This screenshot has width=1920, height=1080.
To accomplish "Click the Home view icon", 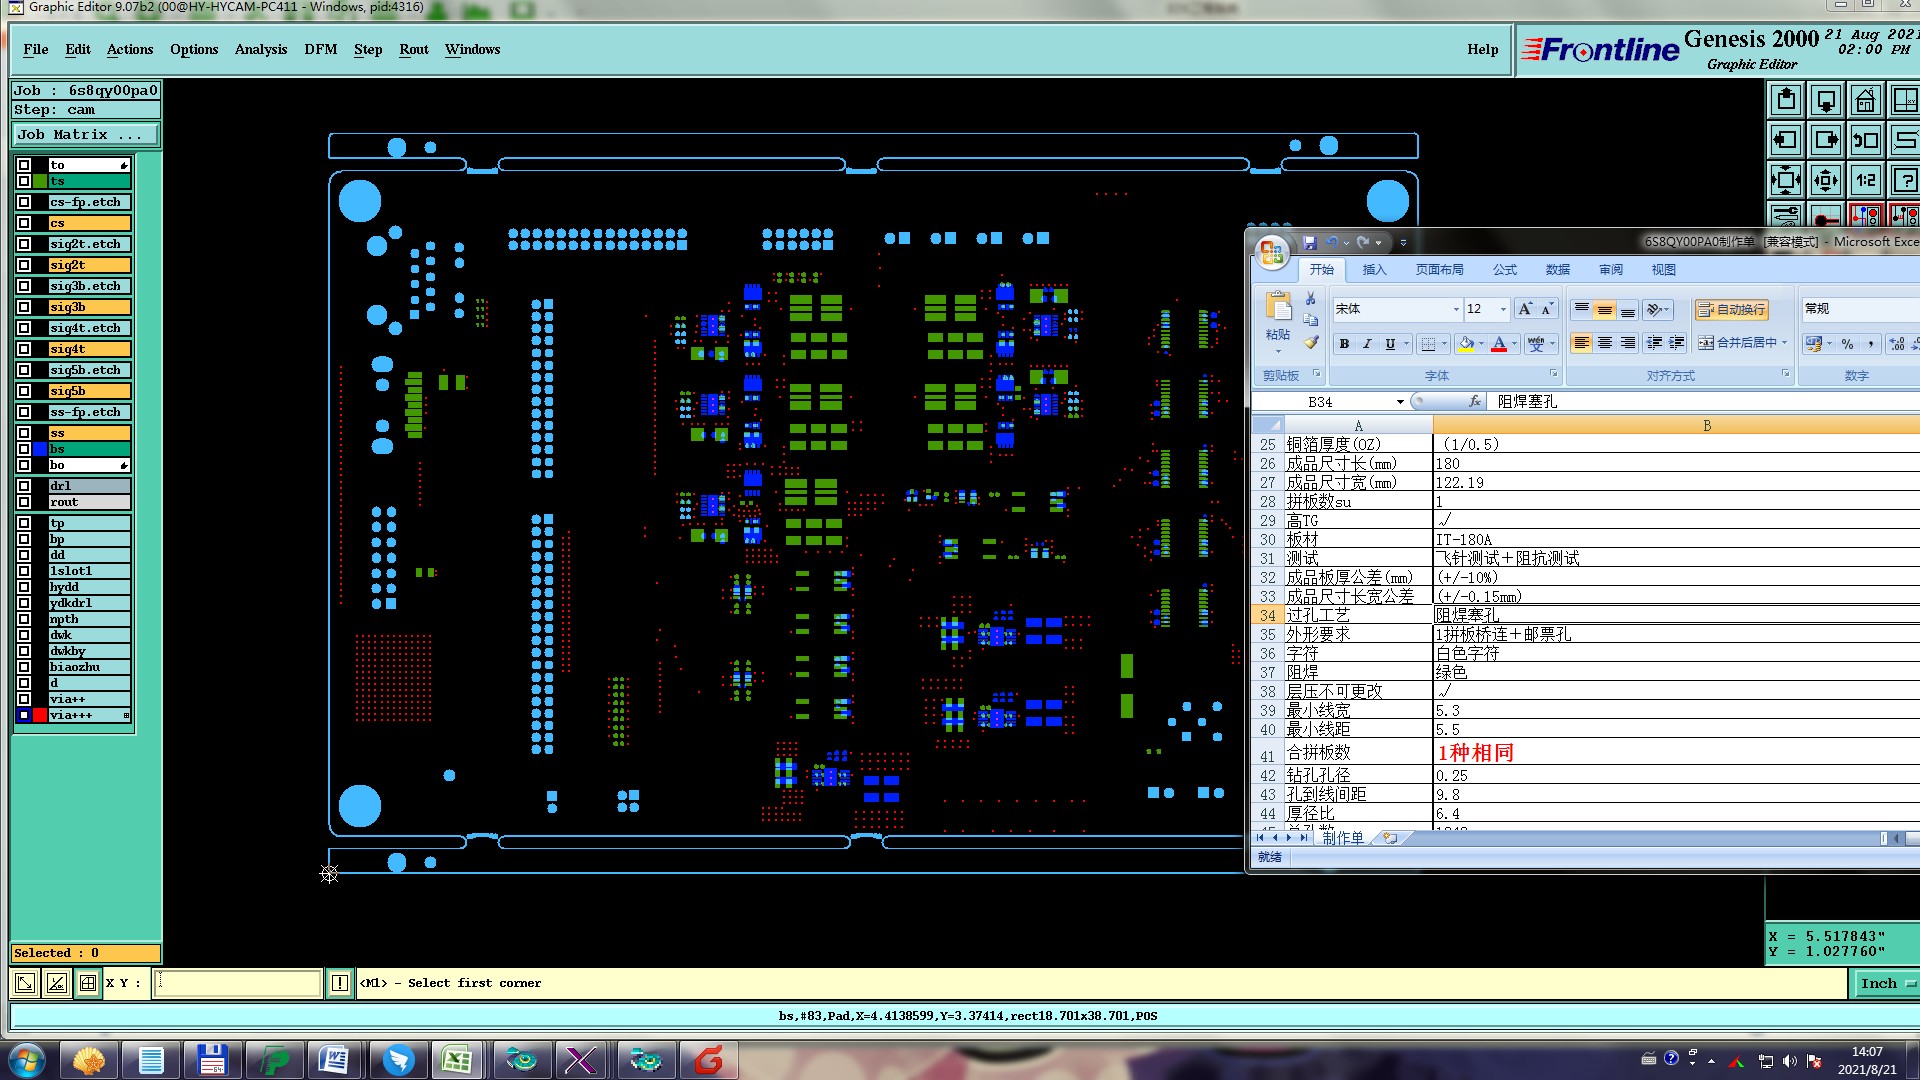I will (1866, 100).
